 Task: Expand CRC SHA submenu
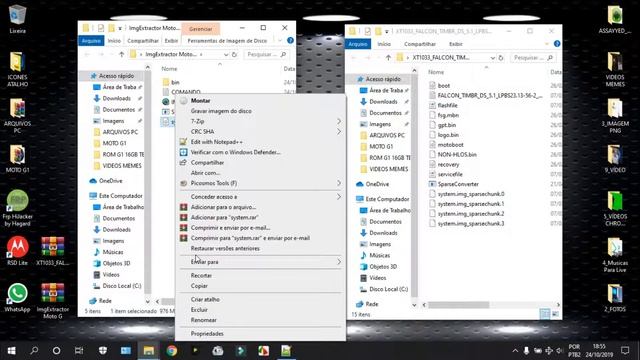pyautogui.click(x=260, y=131)
